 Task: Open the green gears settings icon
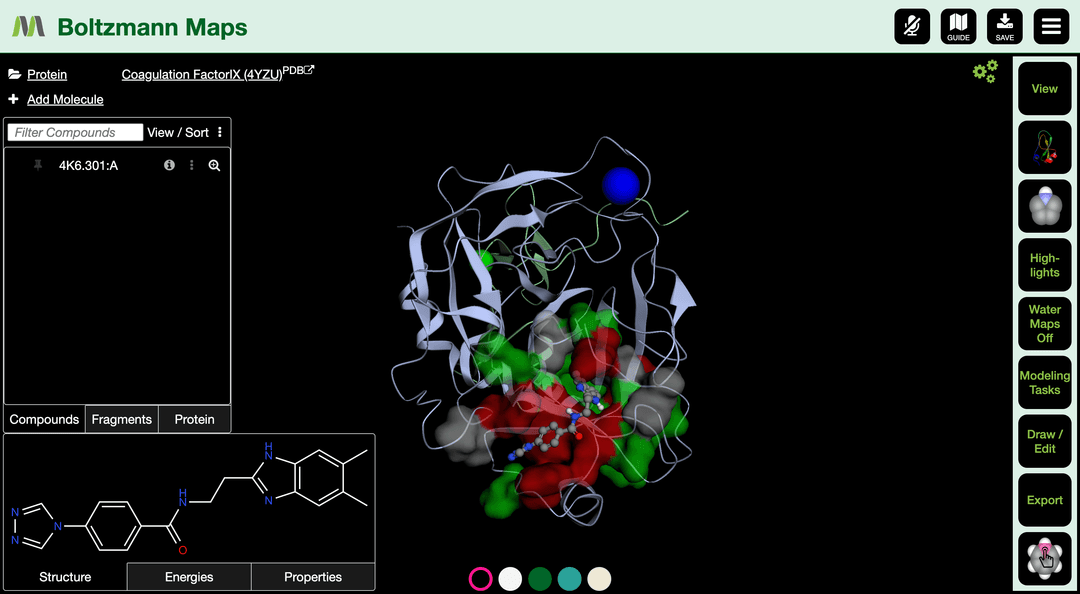tap(985, 71)
